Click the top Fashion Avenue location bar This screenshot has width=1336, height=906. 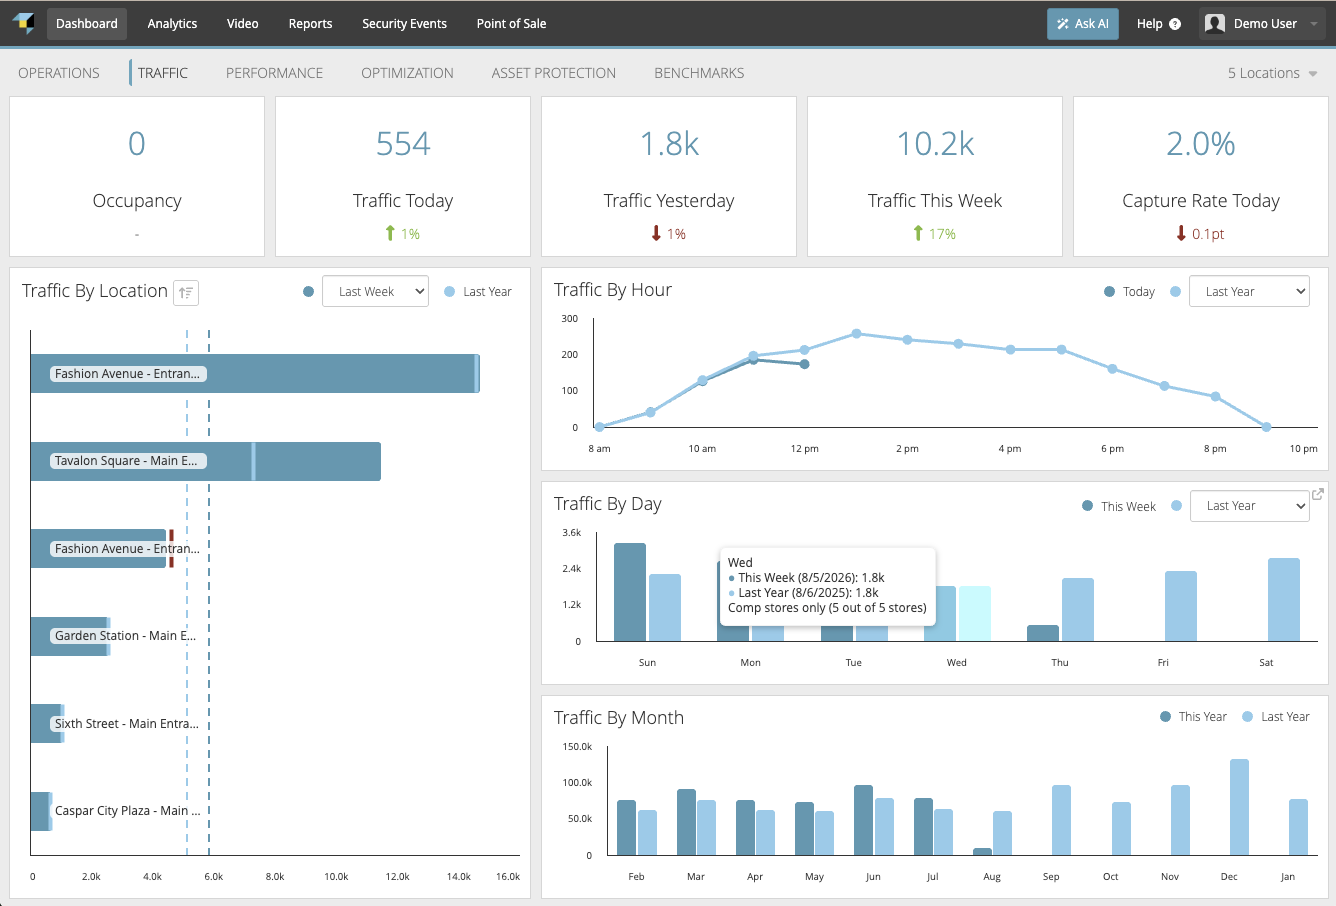[x=255, y=373]
